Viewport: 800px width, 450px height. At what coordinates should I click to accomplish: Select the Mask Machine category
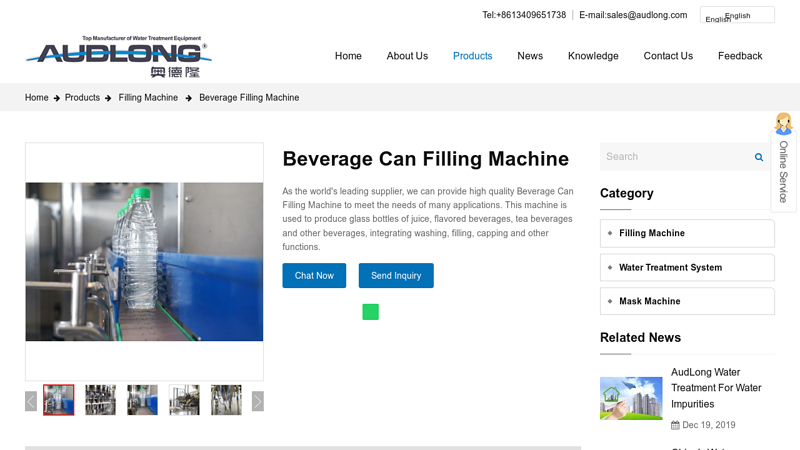tap(687, 301)
